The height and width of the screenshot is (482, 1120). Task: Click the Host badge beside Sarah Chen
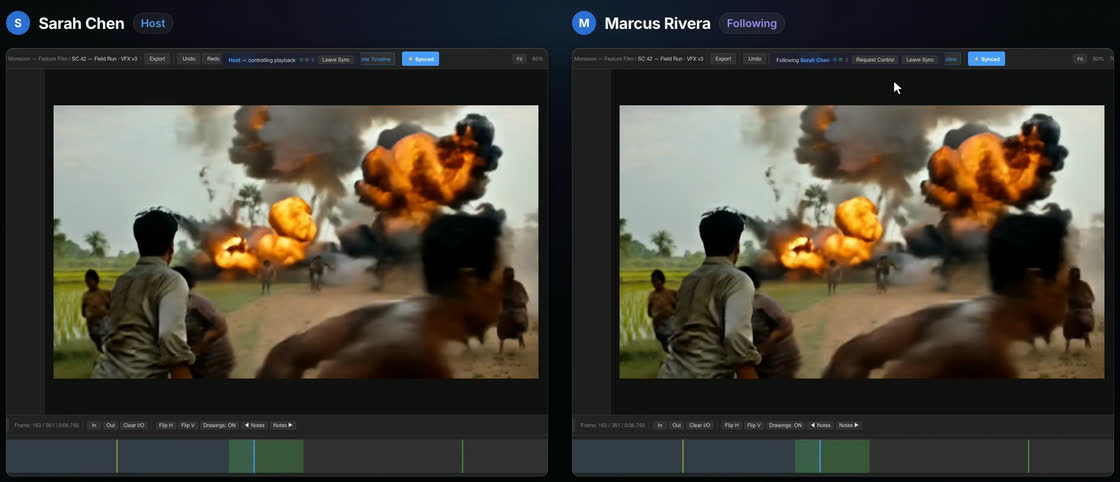pyautogui.click(x=153, y=23)
